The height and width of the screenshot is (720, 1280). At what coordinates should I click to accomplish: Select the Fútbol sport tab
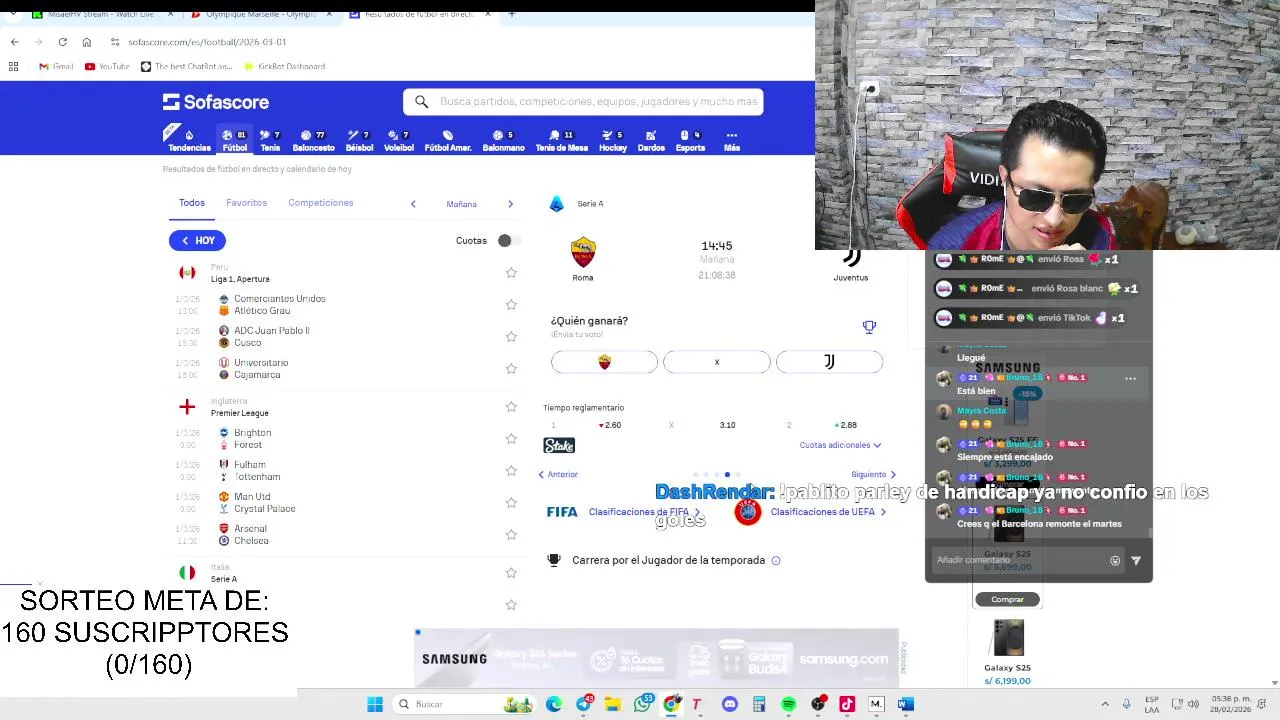pos(235,140)
